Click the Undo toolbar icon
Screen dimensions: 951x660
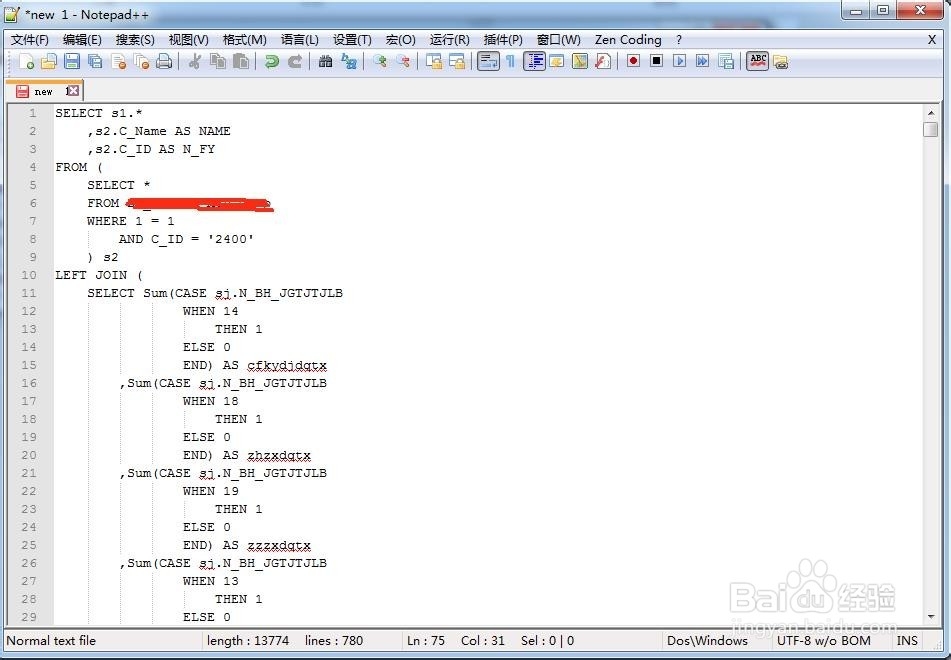tap(271, 61)
